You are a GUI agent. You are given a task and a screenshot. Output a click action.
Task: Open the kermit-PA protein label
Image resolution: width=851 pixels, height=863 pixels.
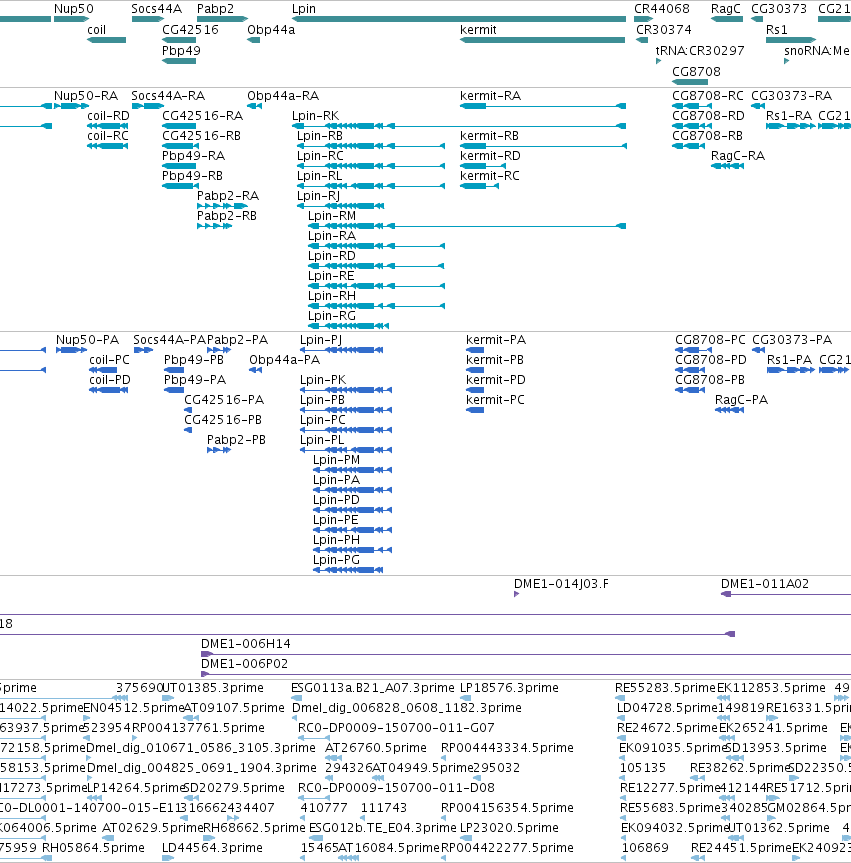tap(496, 340)
